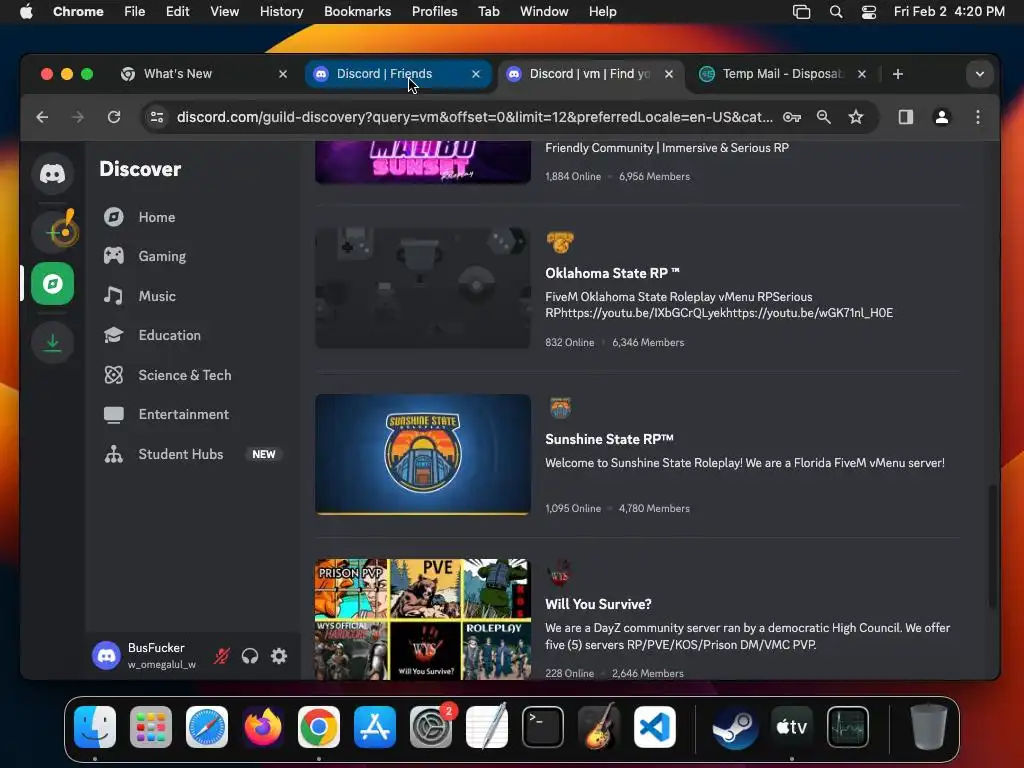Open User Settings gear icon
Image resolution: width=1024 pixels, height=768 pixels.
tap(279, 656)
